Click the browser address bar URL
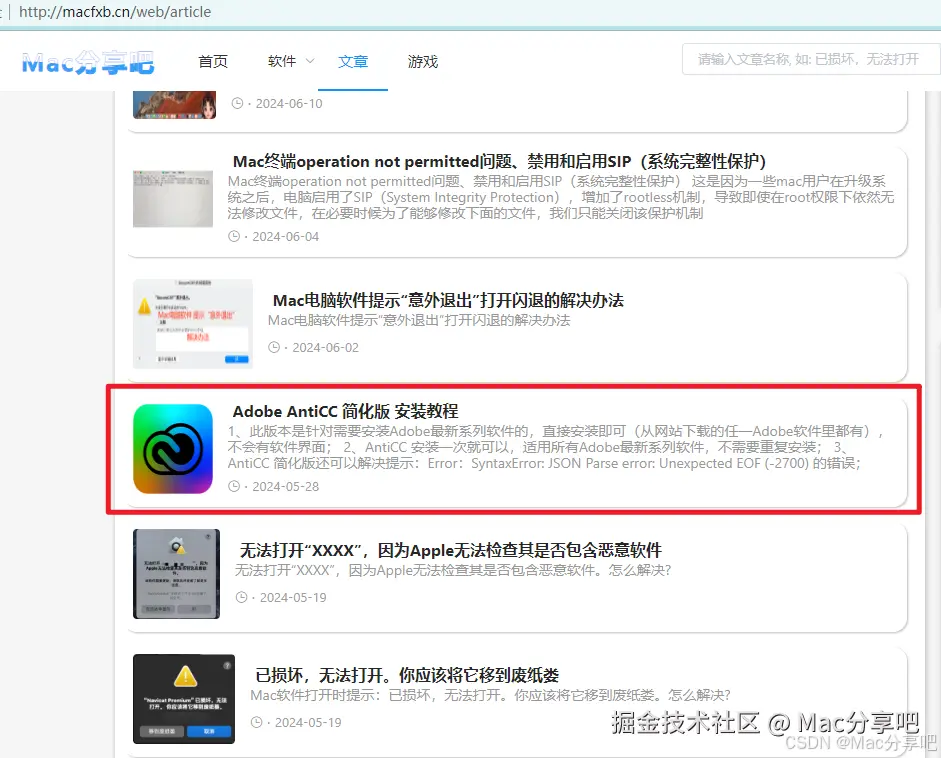 pyautogui.click(x=115, y=12)
